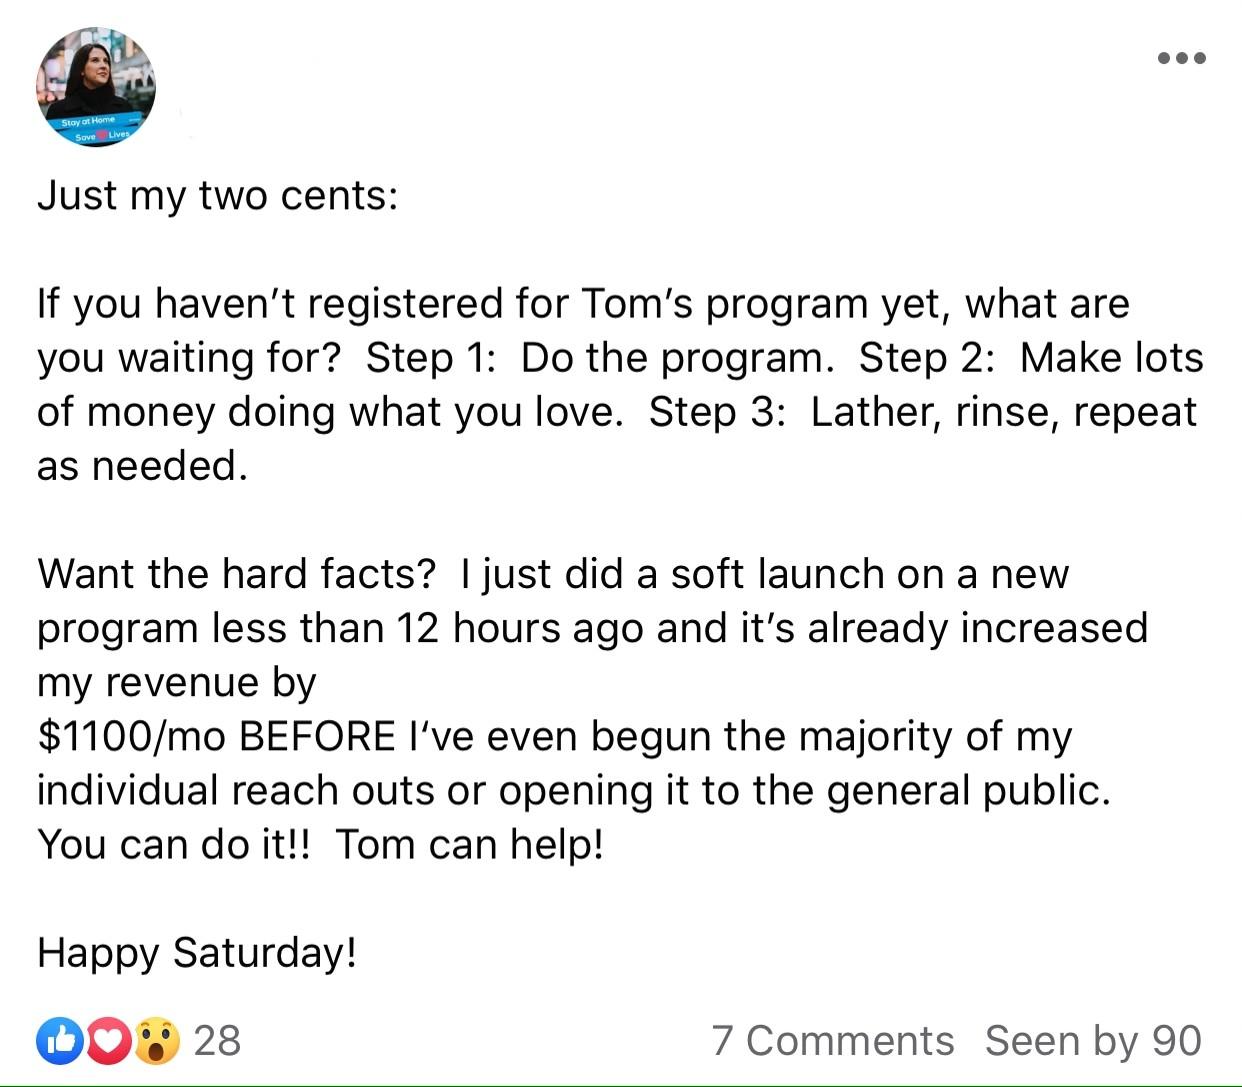This screenshot has height=1087, width=1242.
Task: Click the '$1100/mo' amount in the post
Action: coord(132,736)
